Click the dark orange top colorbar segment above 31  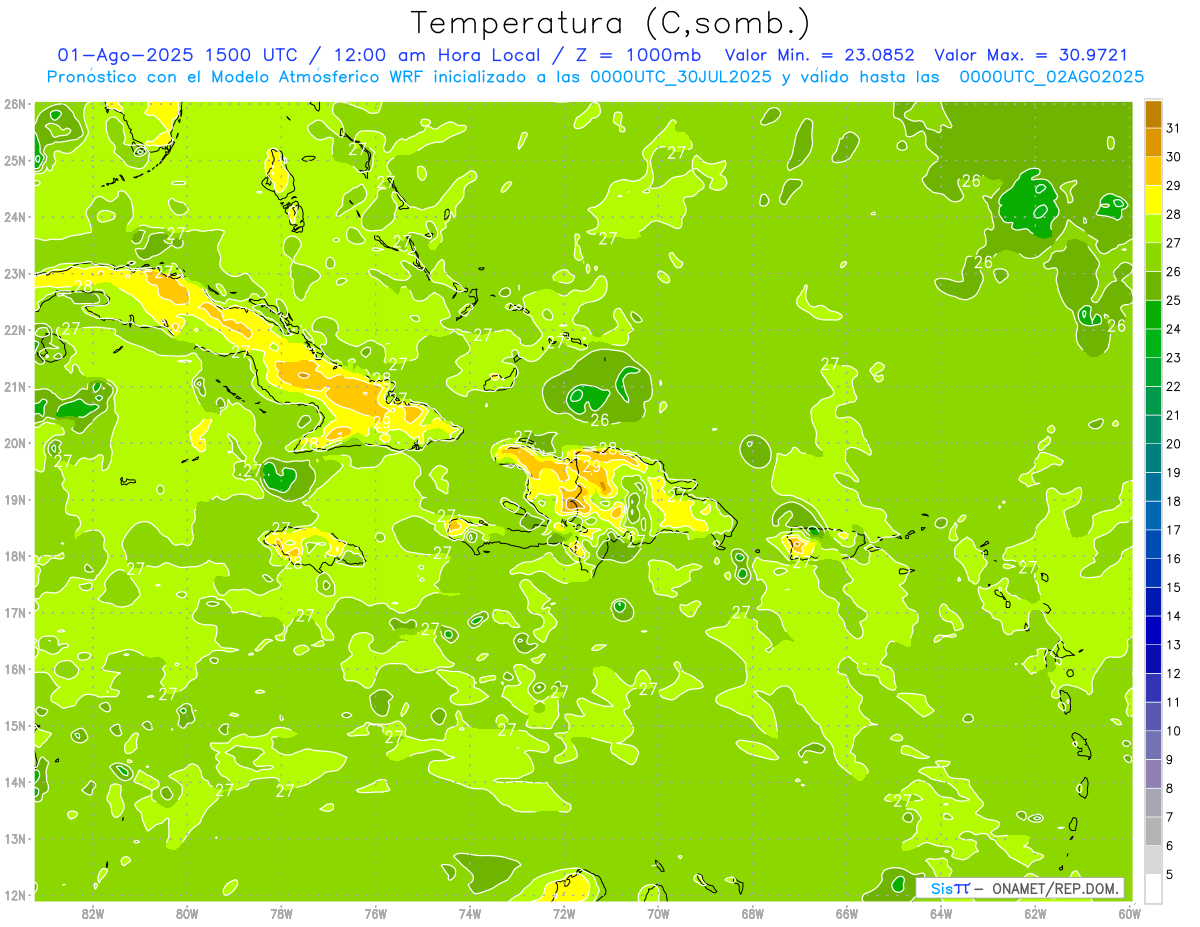[1153, 114]
